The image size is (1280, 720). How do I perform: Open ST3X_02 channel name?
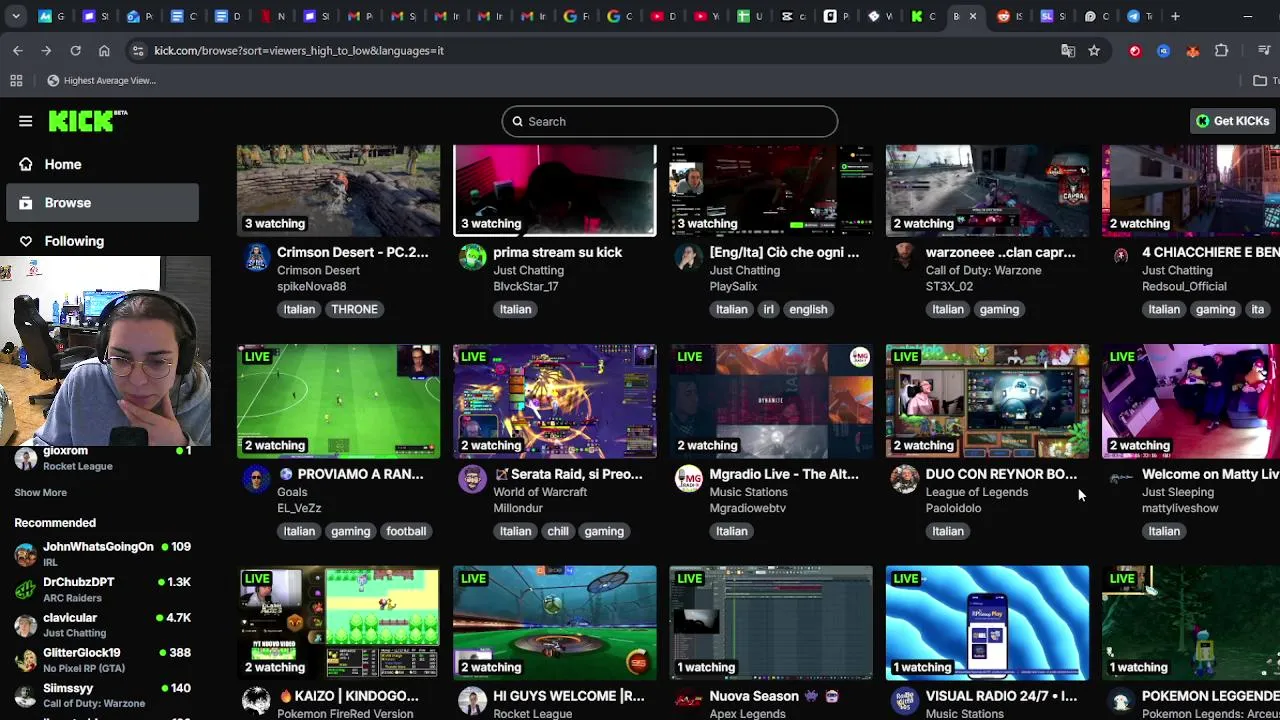coord(949,286)
